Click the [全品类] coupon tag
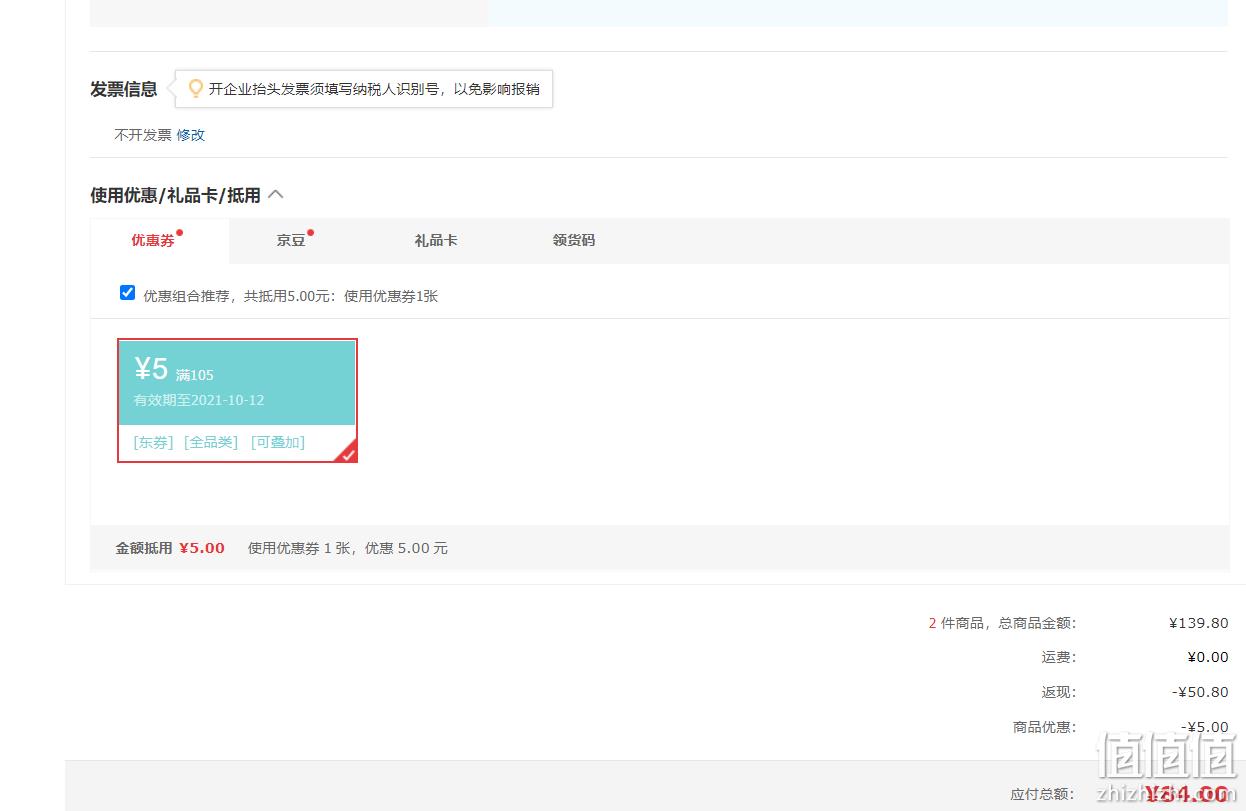 pyautogui.click(x=211, y=442)
